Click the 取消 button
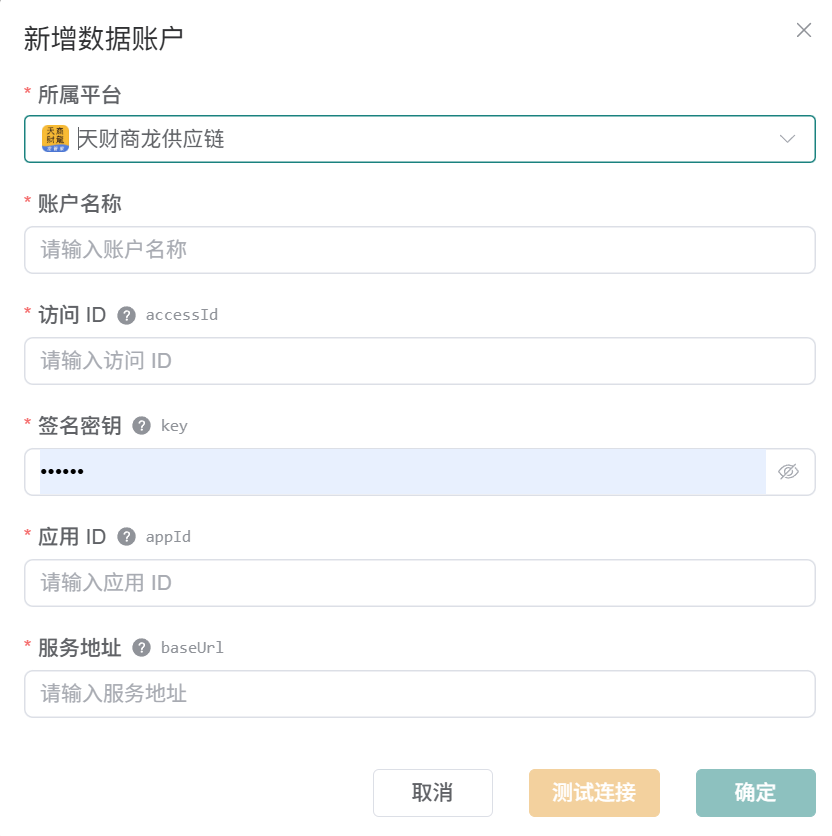 pyautogui.click(x=433, y=793)
